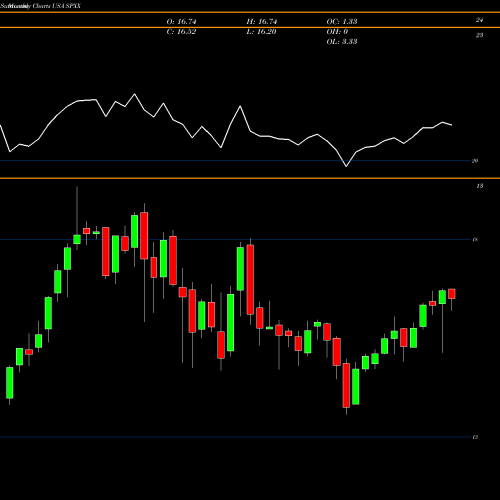The width and height of the screenshot is (500, 500).
Task: Select the OL: 3.33 readout
Action: pos(342,42)
